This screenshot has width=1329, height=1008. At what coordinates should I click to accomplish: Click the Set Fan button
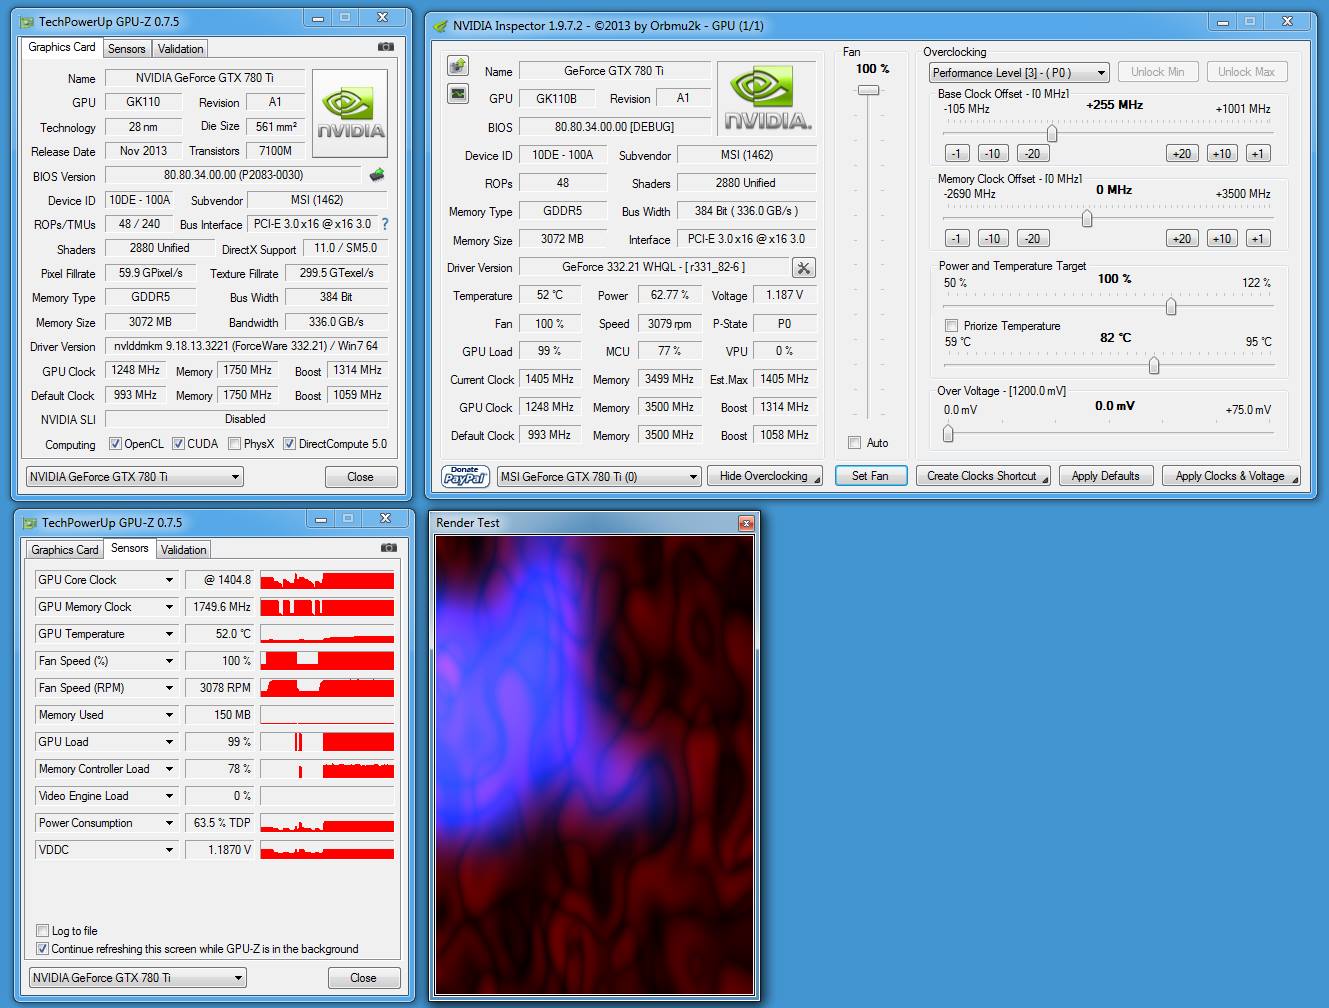[870, 476]
